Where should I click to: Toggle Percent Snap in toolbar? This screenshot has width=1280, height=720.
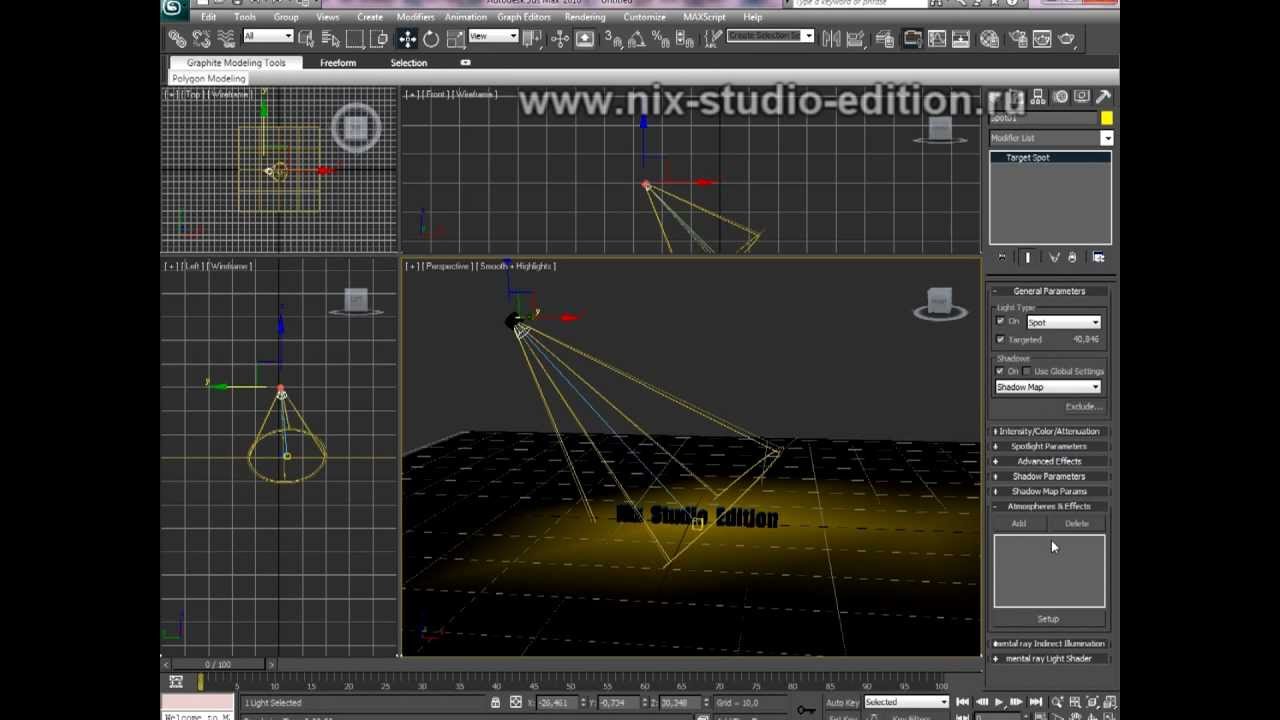(x=661, y=39)
